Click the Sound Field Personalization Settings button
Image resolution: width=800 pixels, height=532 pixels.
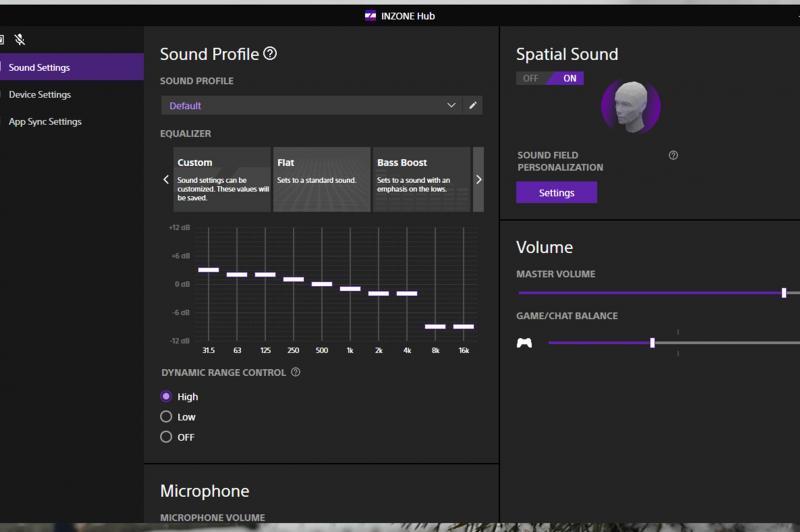point(556,192)
